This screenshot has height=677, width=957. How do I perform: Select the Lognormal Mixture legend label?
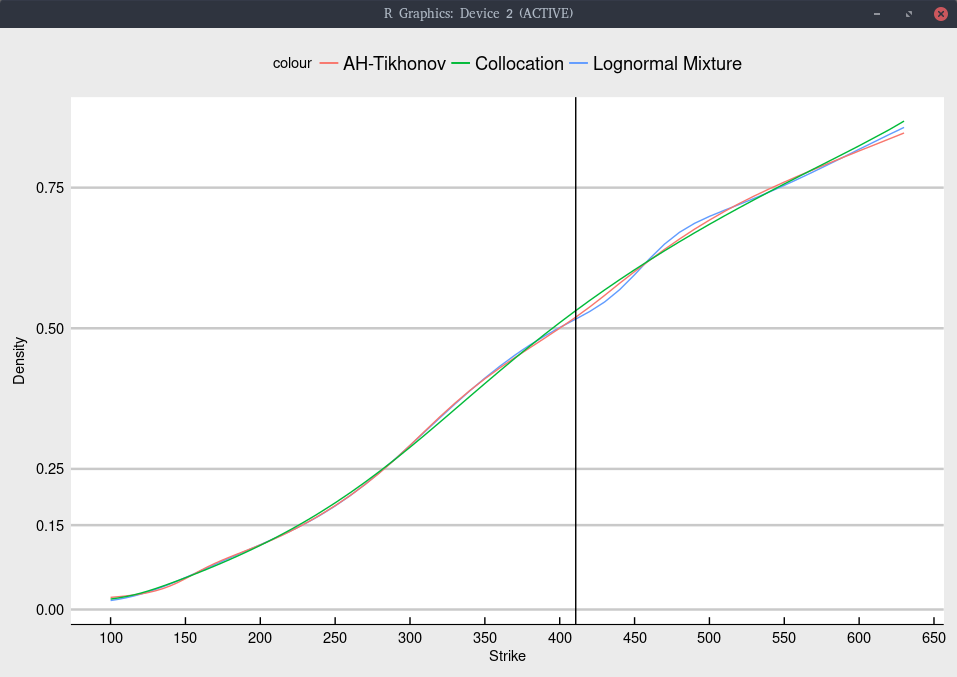(667, 63)
